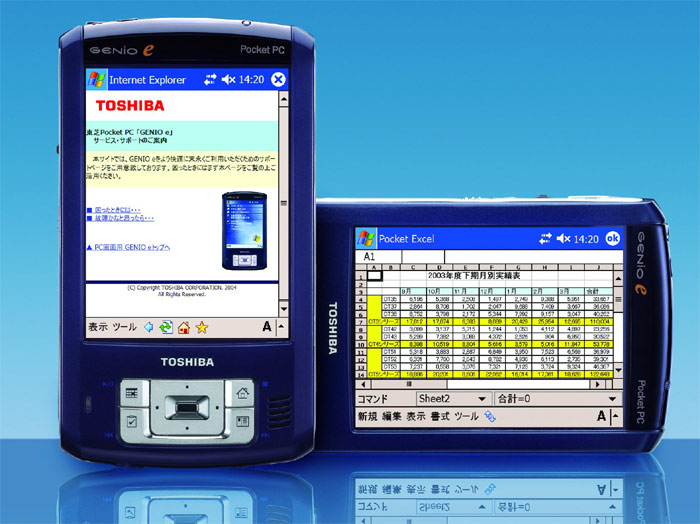Open the 合計=0 status dropdown

pyautogui.click(x=558, y=398)
